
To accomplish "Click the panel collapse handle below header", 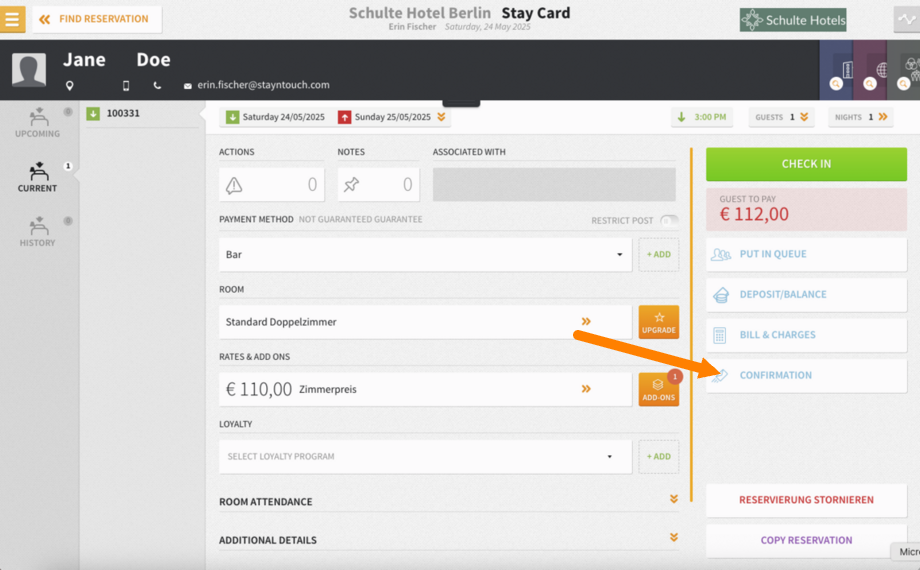I will 461,103.
